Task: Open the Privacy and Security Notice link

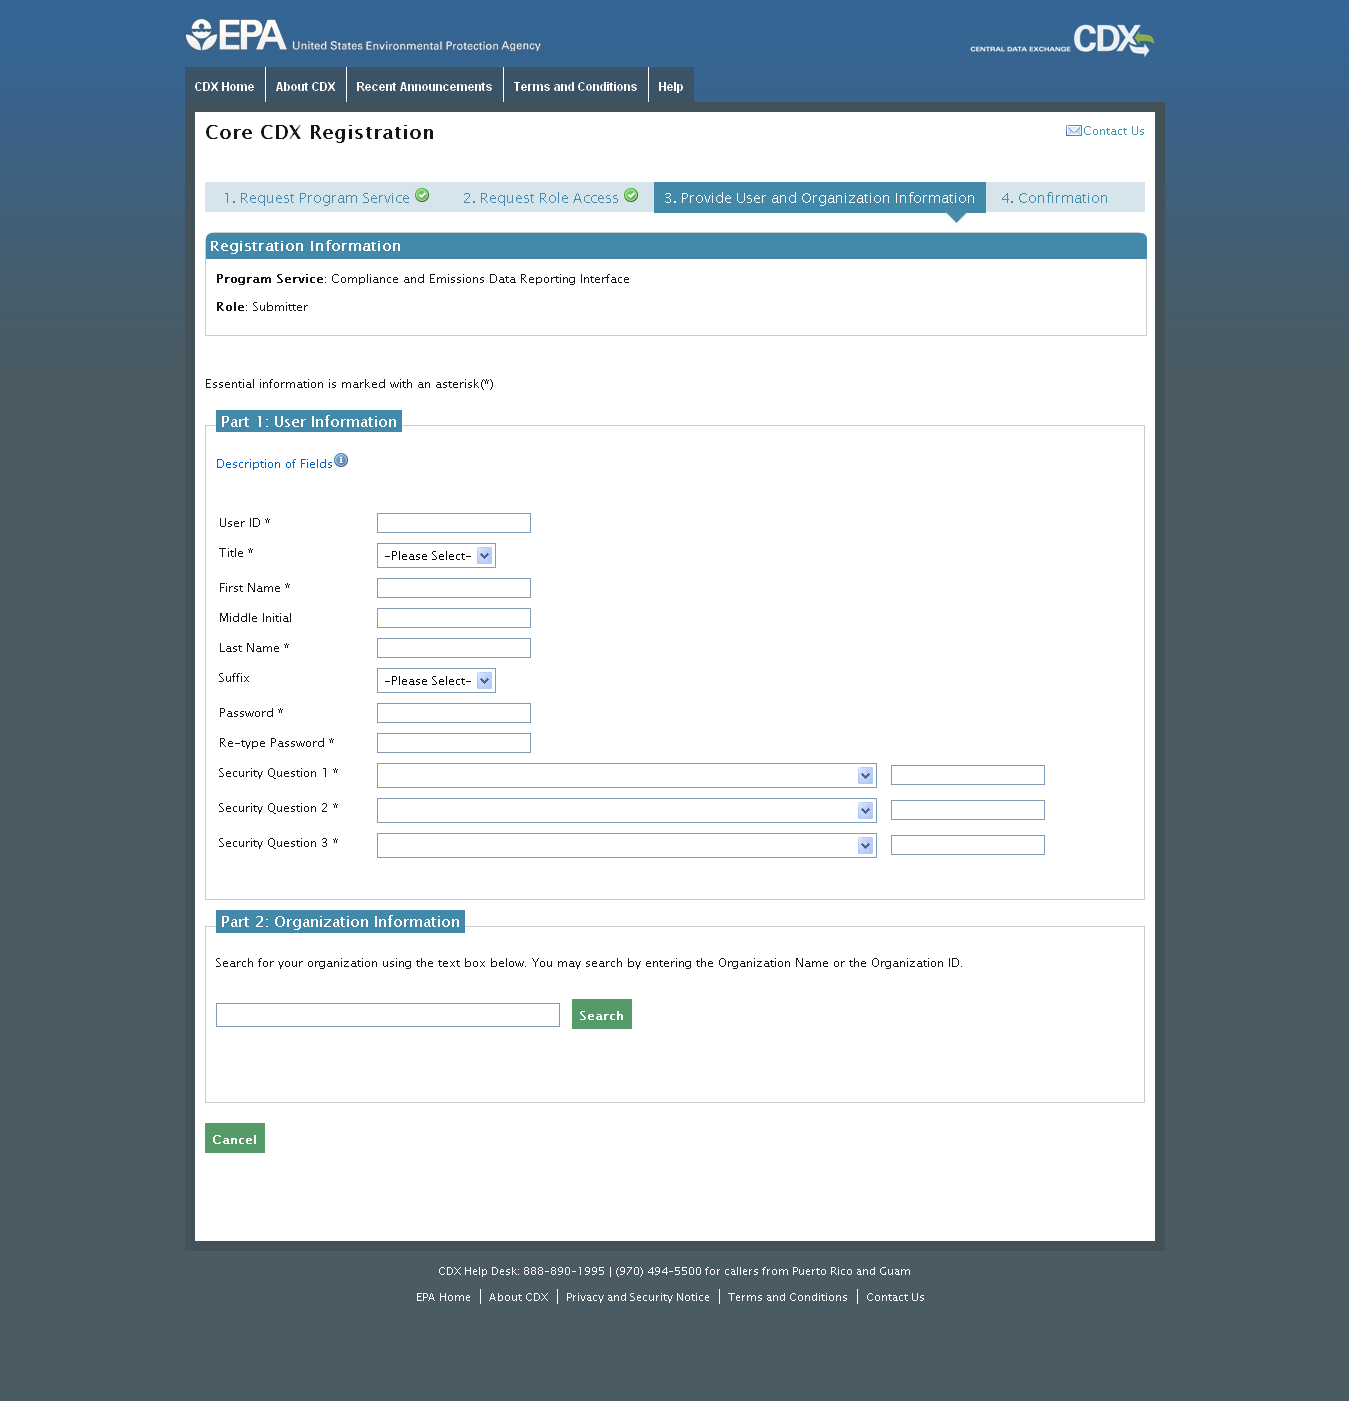Action: click(637, 1296)
